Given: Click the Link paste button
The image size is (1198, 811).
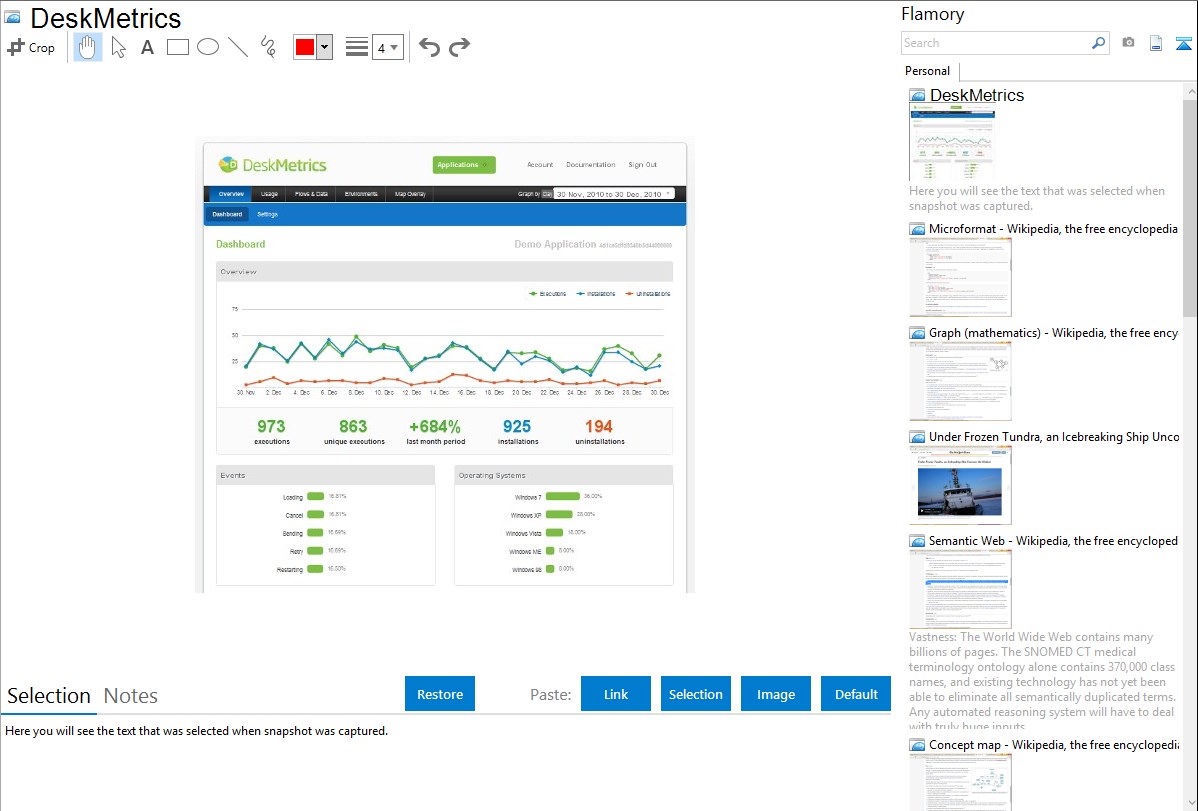Looking at the screenshot, I should tap(616, 694).
